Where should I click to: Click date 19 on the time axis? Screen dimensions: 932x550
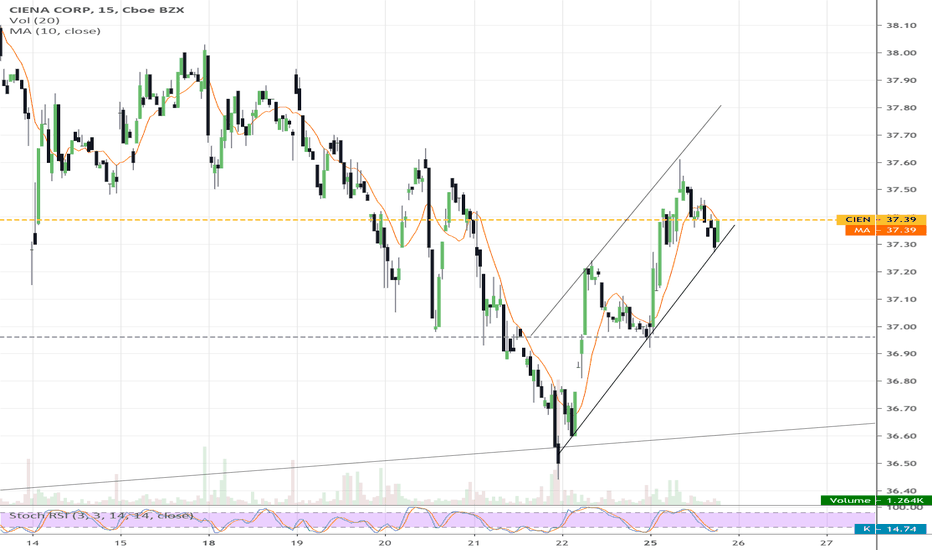pos(297,542)
